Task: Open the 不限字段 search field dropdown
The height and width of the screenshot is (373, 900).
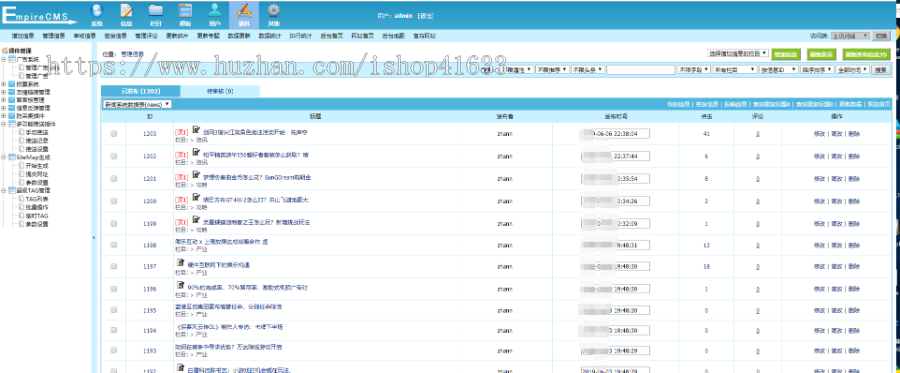Action: (693, 69)
